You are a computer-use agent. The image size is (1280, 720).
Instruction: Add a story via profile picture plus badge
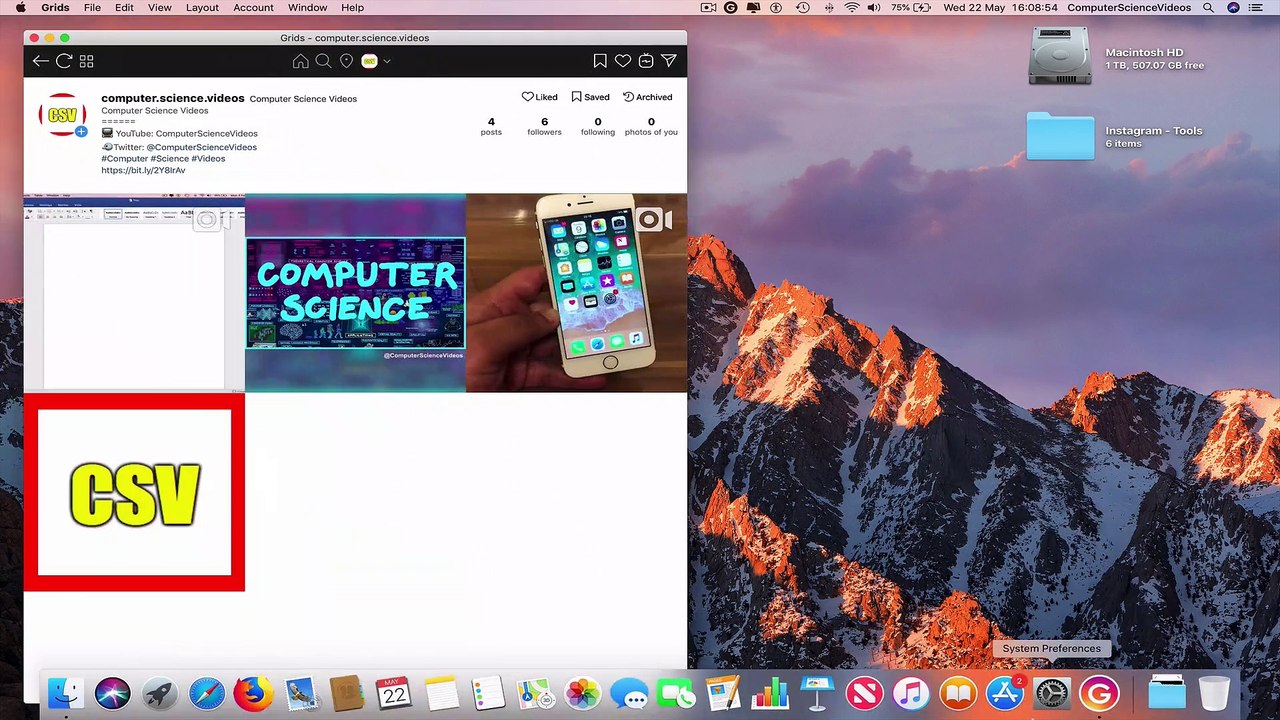tap(81, 131)
